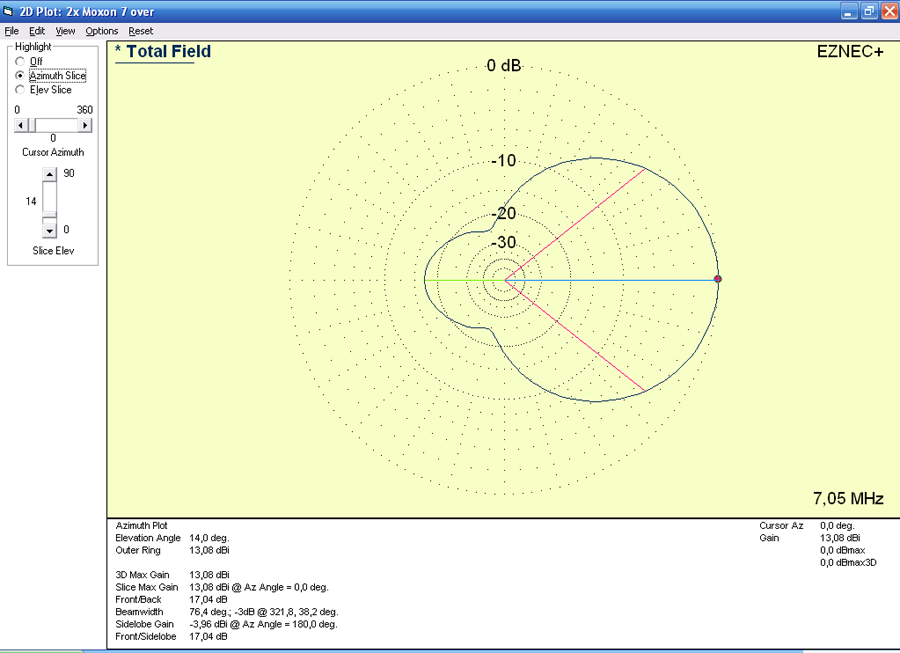Click the 7,05 MHz frequency label
This screenshot has width=900, height=653.
848,498
